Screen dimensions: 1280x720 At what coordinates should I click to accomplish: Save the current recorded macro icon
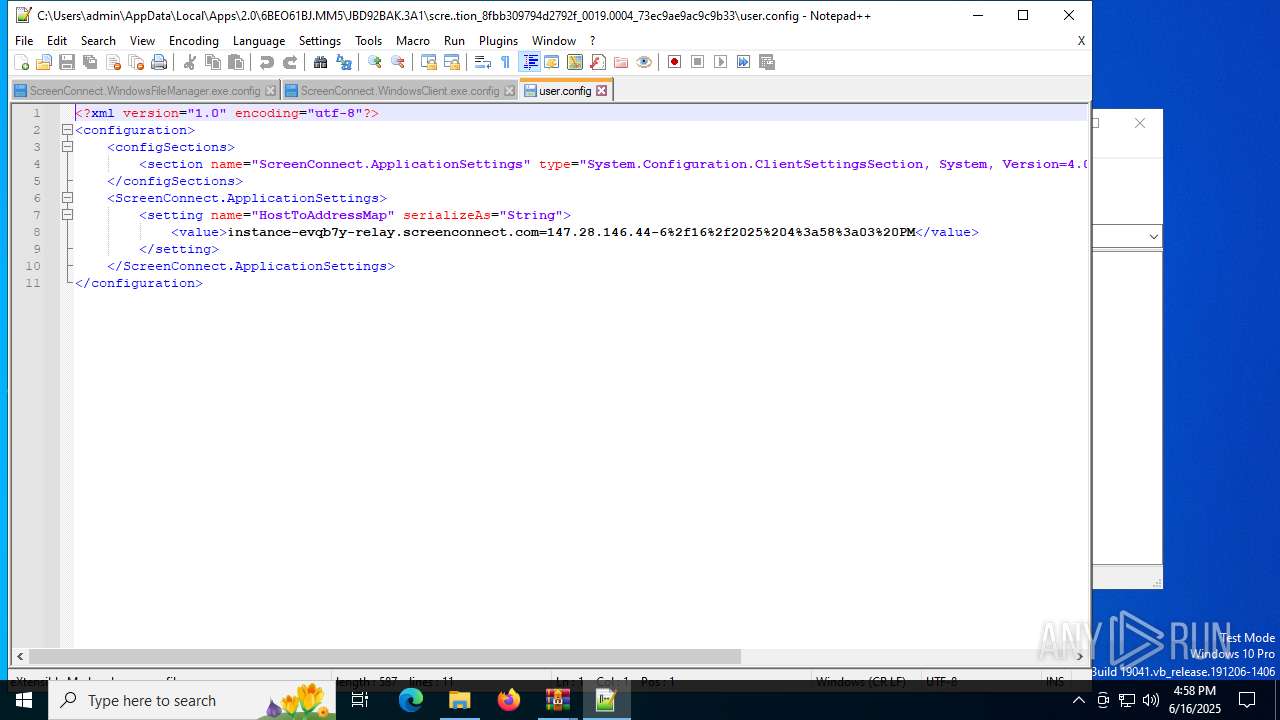(767, 62)
